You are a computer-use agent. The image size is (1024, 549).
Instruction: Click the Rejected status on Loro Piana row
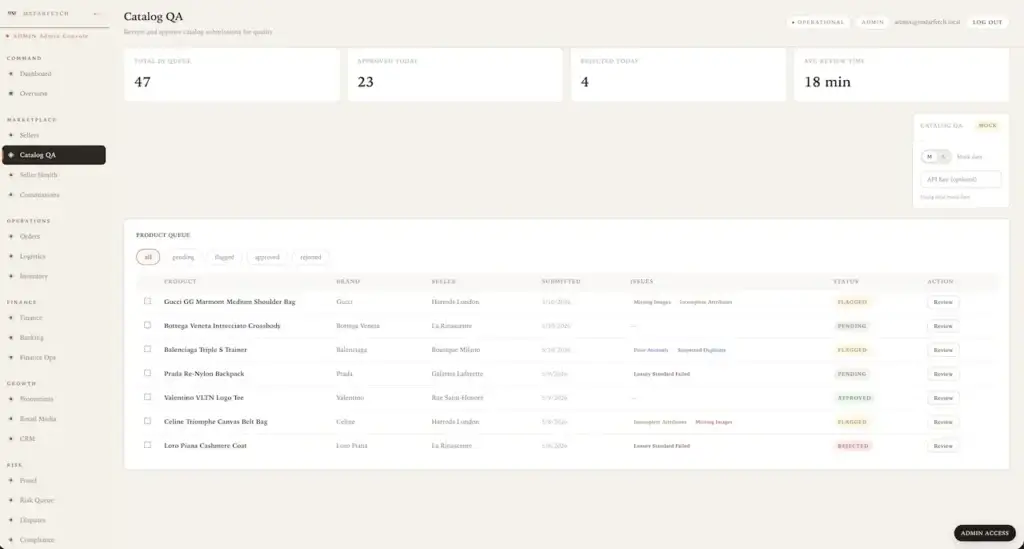click(x=853, y=446)
